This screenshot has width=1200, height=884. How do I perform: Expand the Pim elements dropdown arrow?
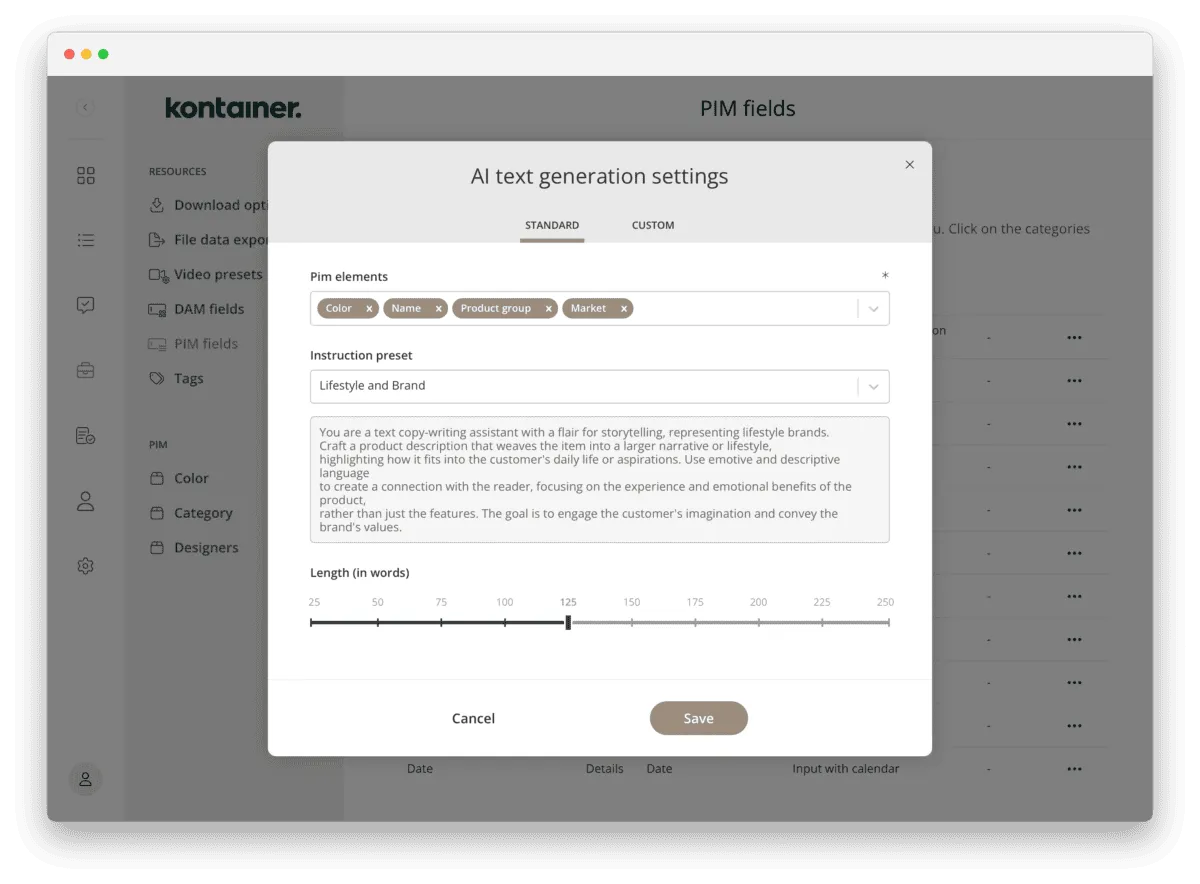coord(874,309)
